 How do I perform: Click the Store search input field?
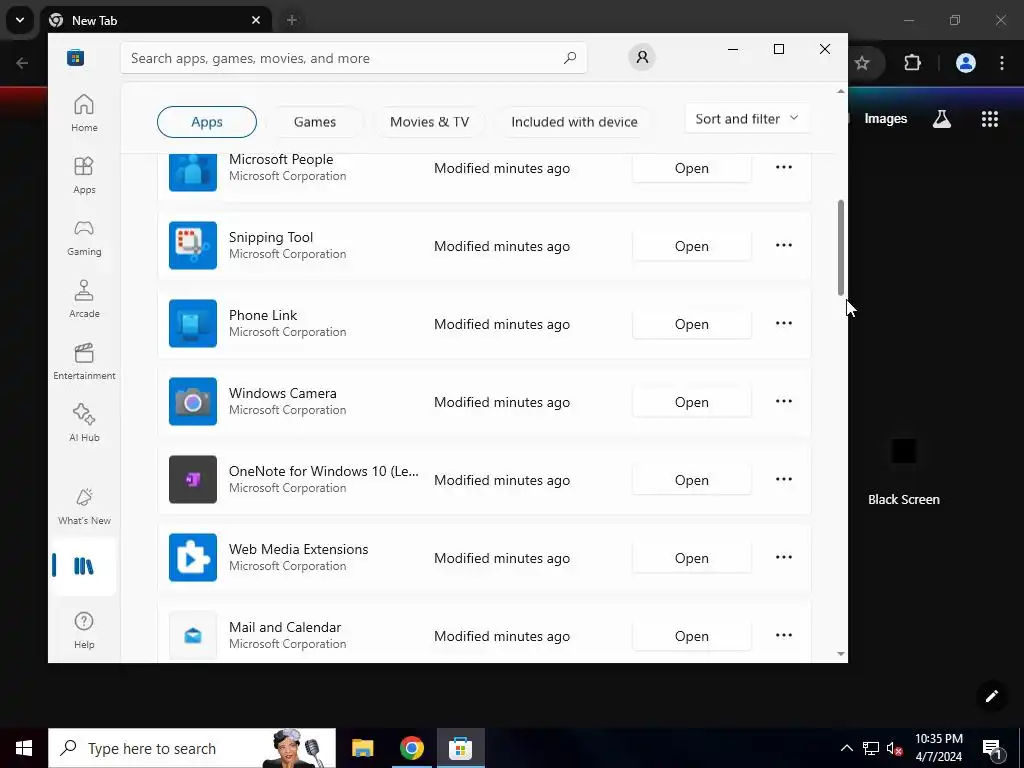point(353,58)
